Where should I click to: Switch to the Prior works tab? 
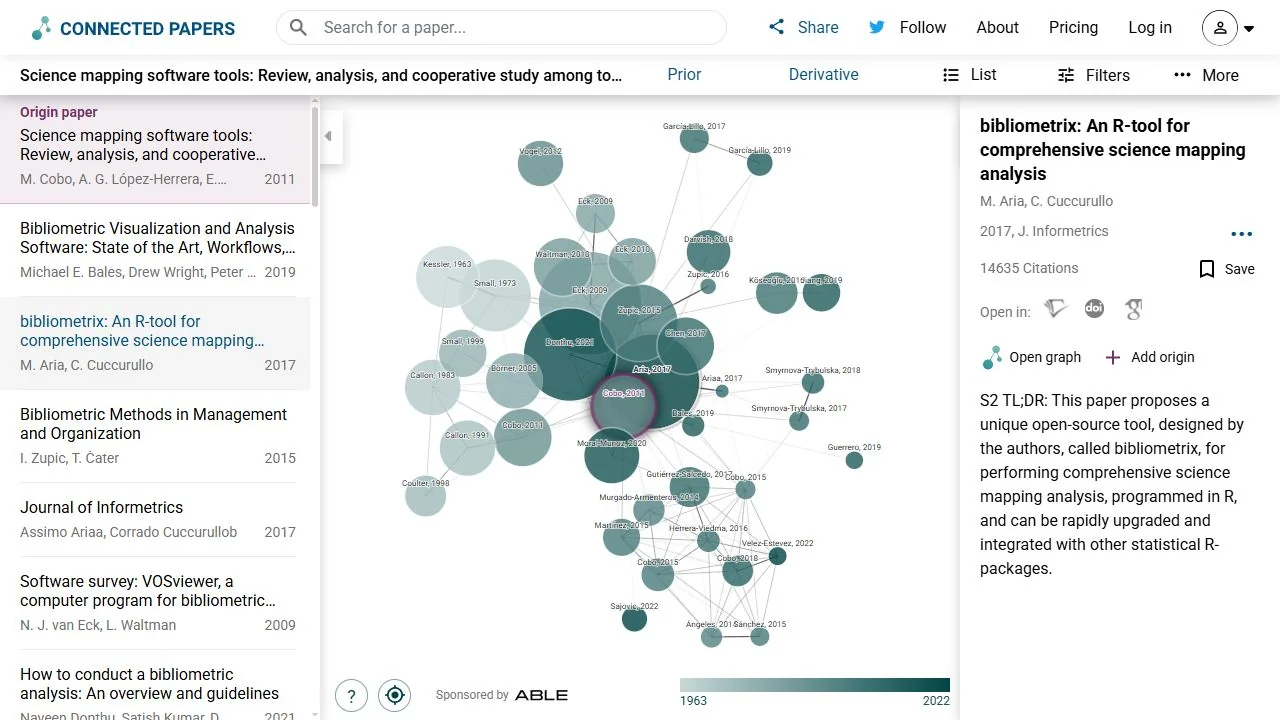coord(684,74)
